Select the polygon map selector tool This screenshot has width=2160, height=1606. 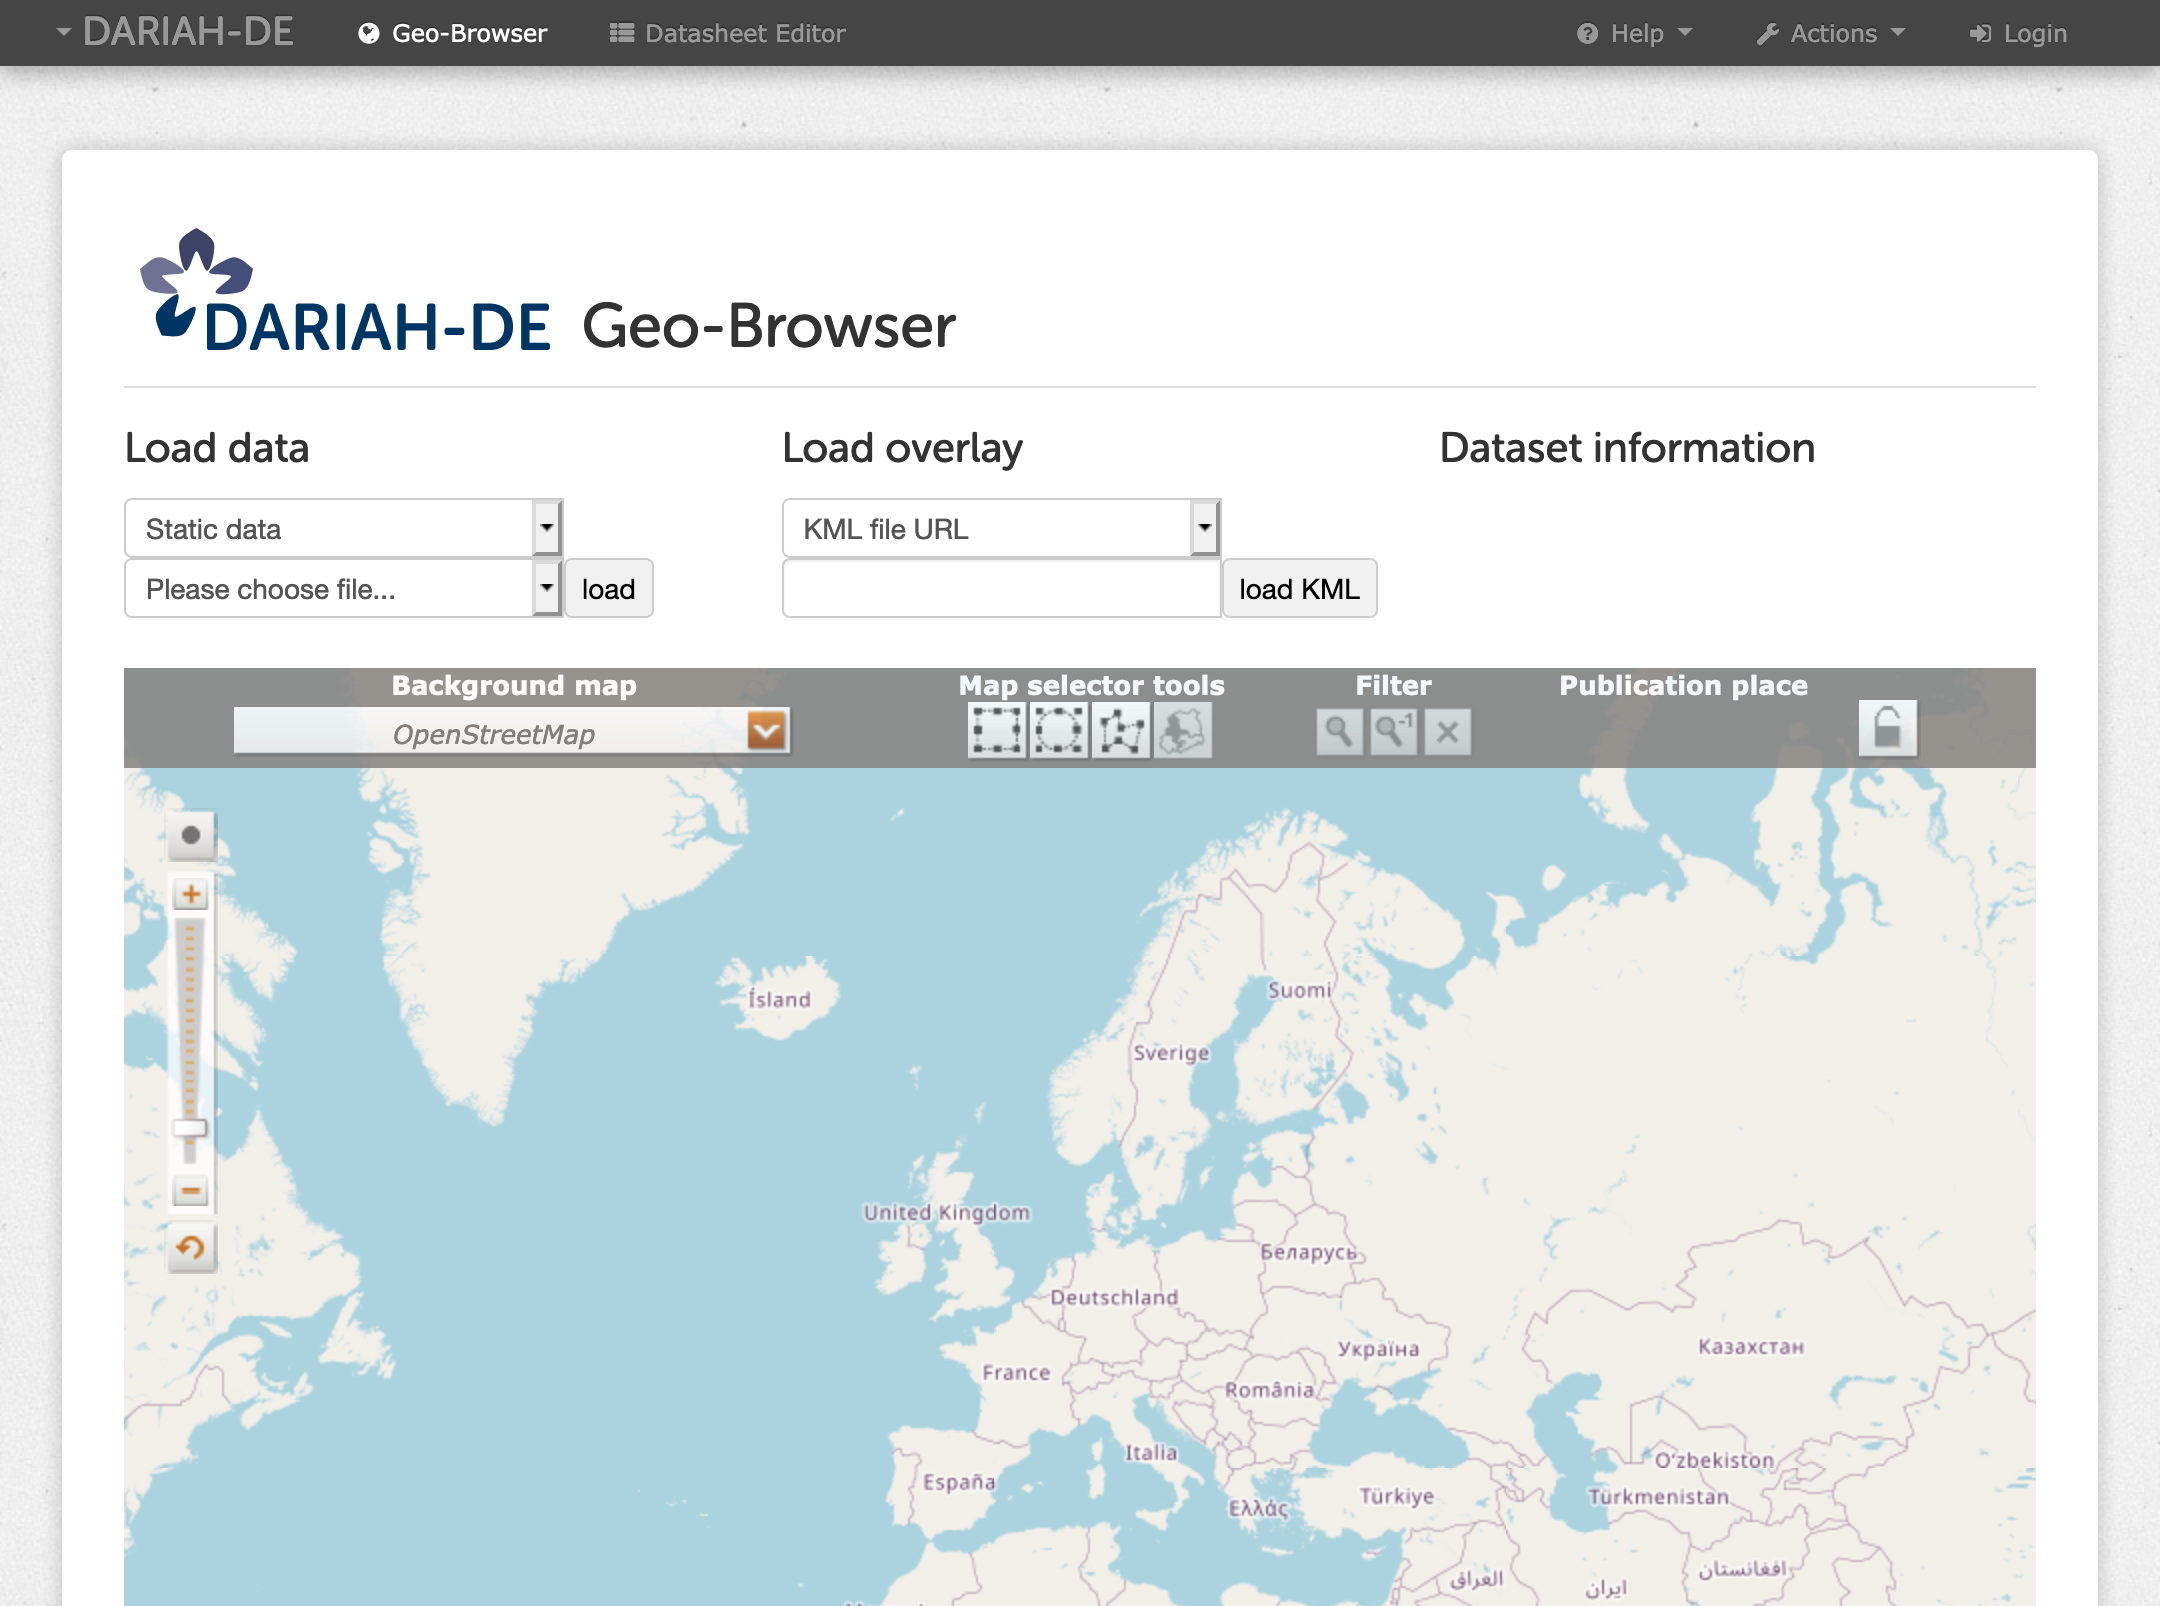1120,731
